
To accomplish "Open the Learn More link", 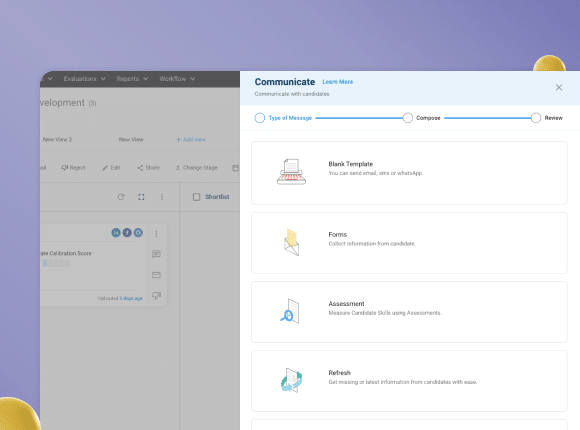I will pos(337,82).
